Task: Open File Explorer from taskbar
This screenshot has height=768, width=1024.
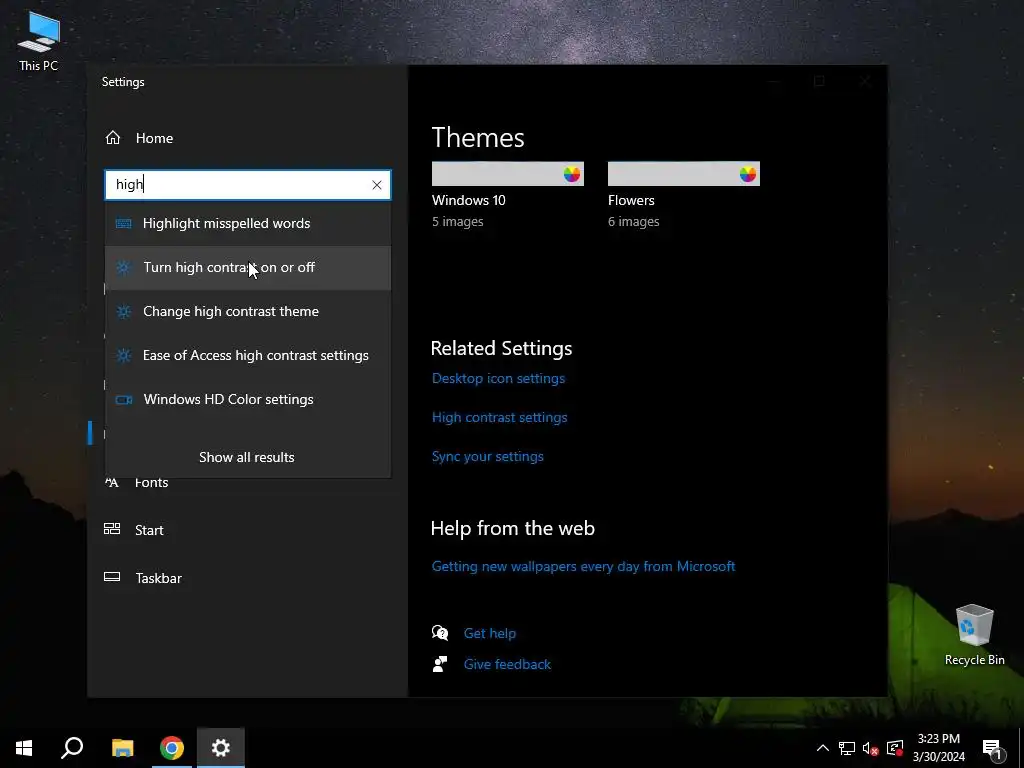Action: (122, 748)
